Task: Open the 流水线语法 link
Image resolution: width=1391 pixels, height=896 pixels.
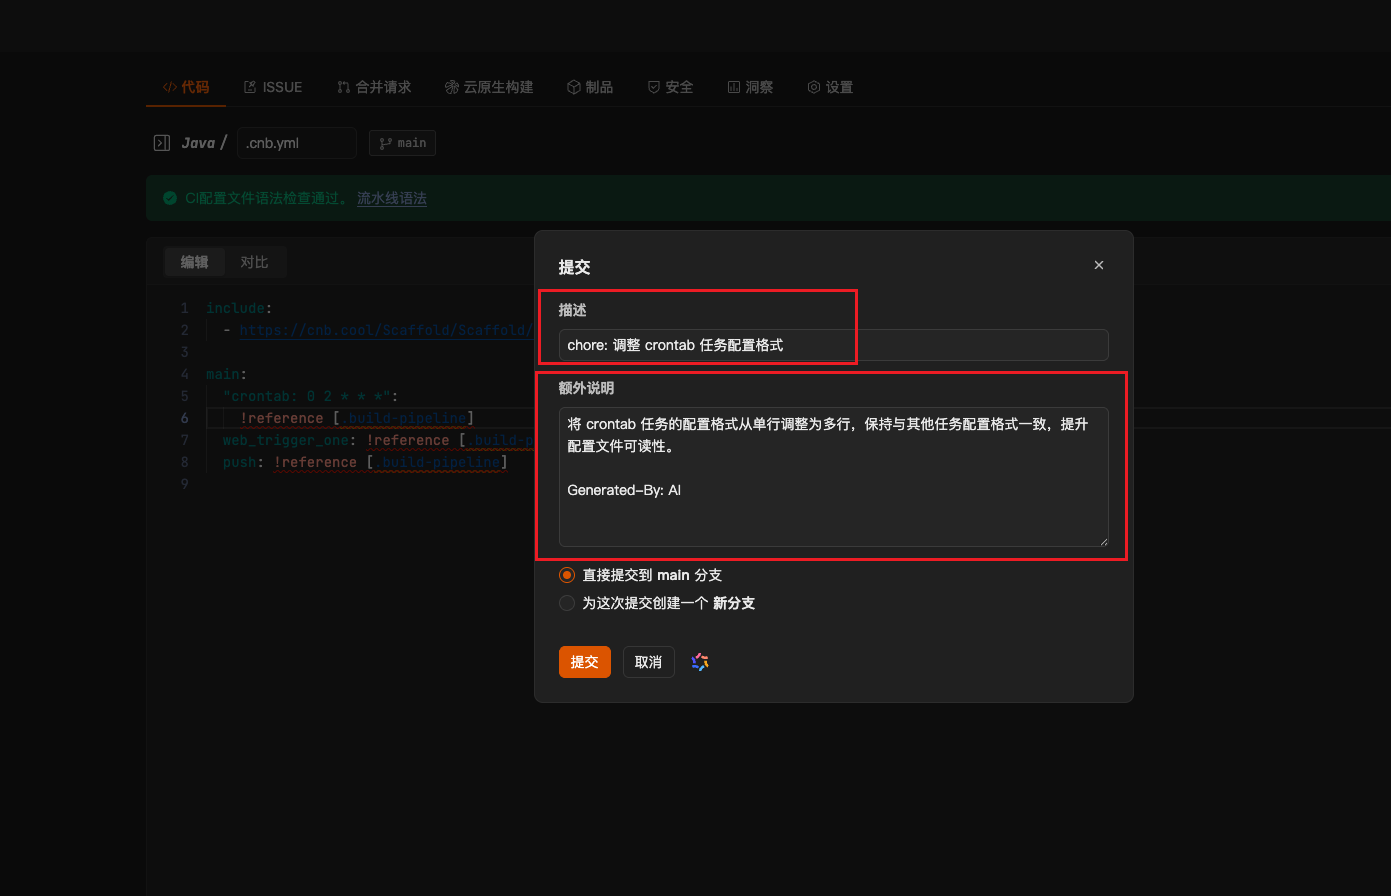Action: click(x=392, y=198)
